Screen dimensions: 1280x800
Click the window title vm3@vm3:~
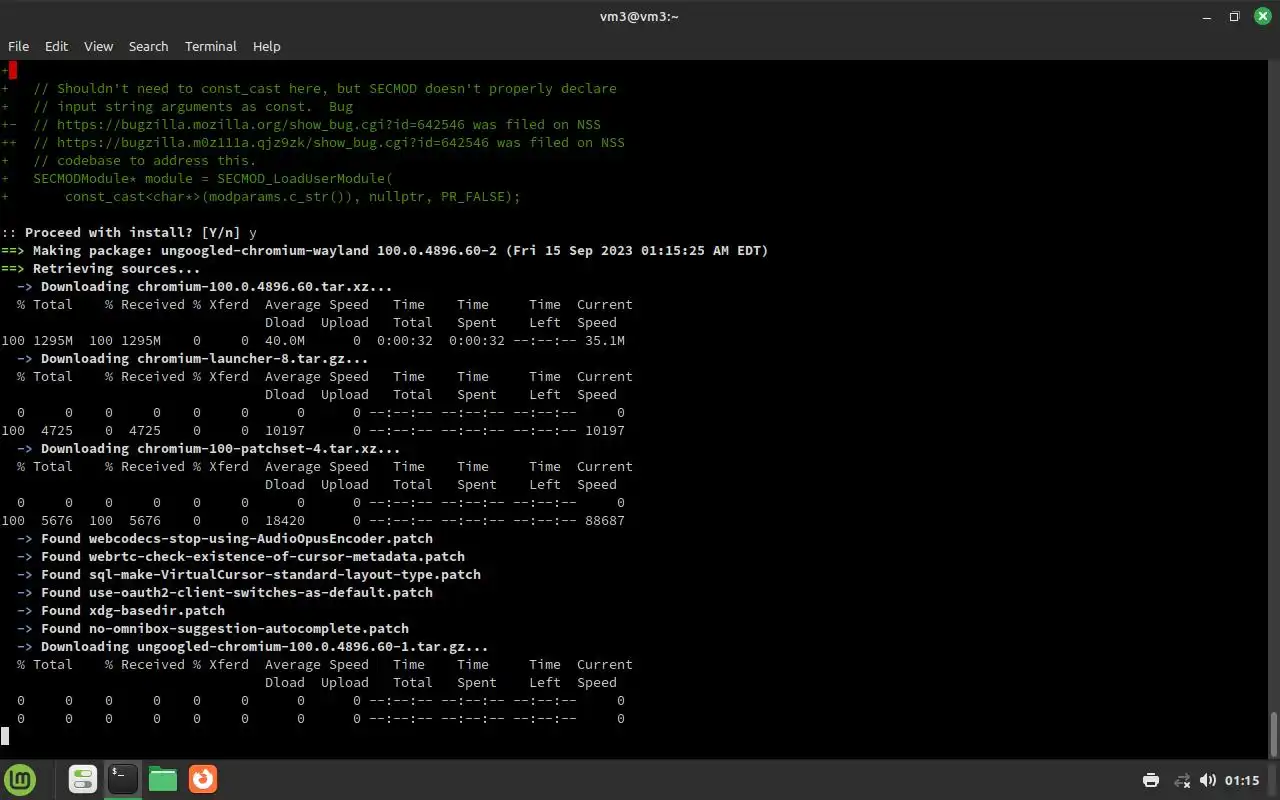pyautogui.click(x=639, y=16)
